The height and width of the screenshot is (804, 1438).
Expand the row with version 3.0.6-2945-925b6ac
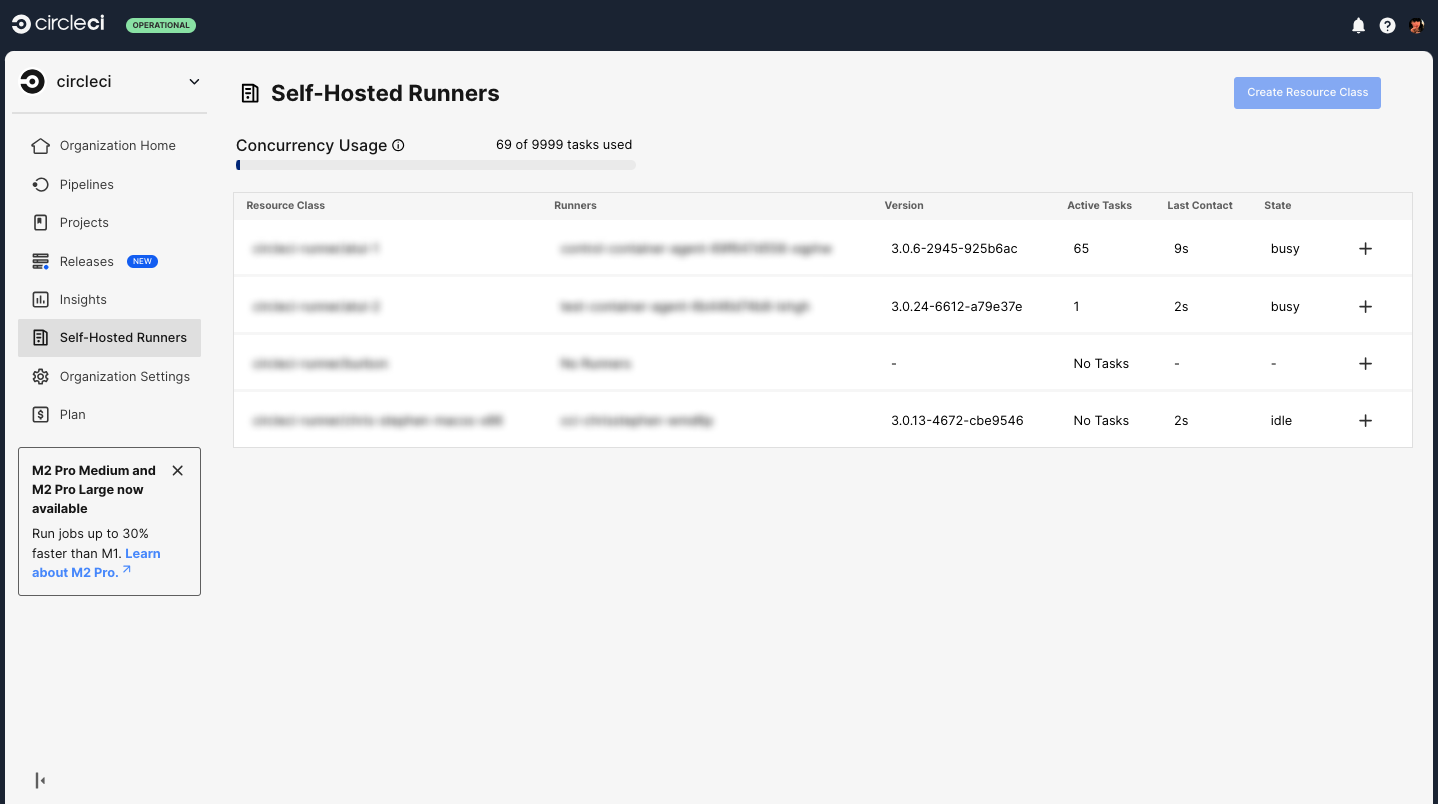(x=1365, y=248)
